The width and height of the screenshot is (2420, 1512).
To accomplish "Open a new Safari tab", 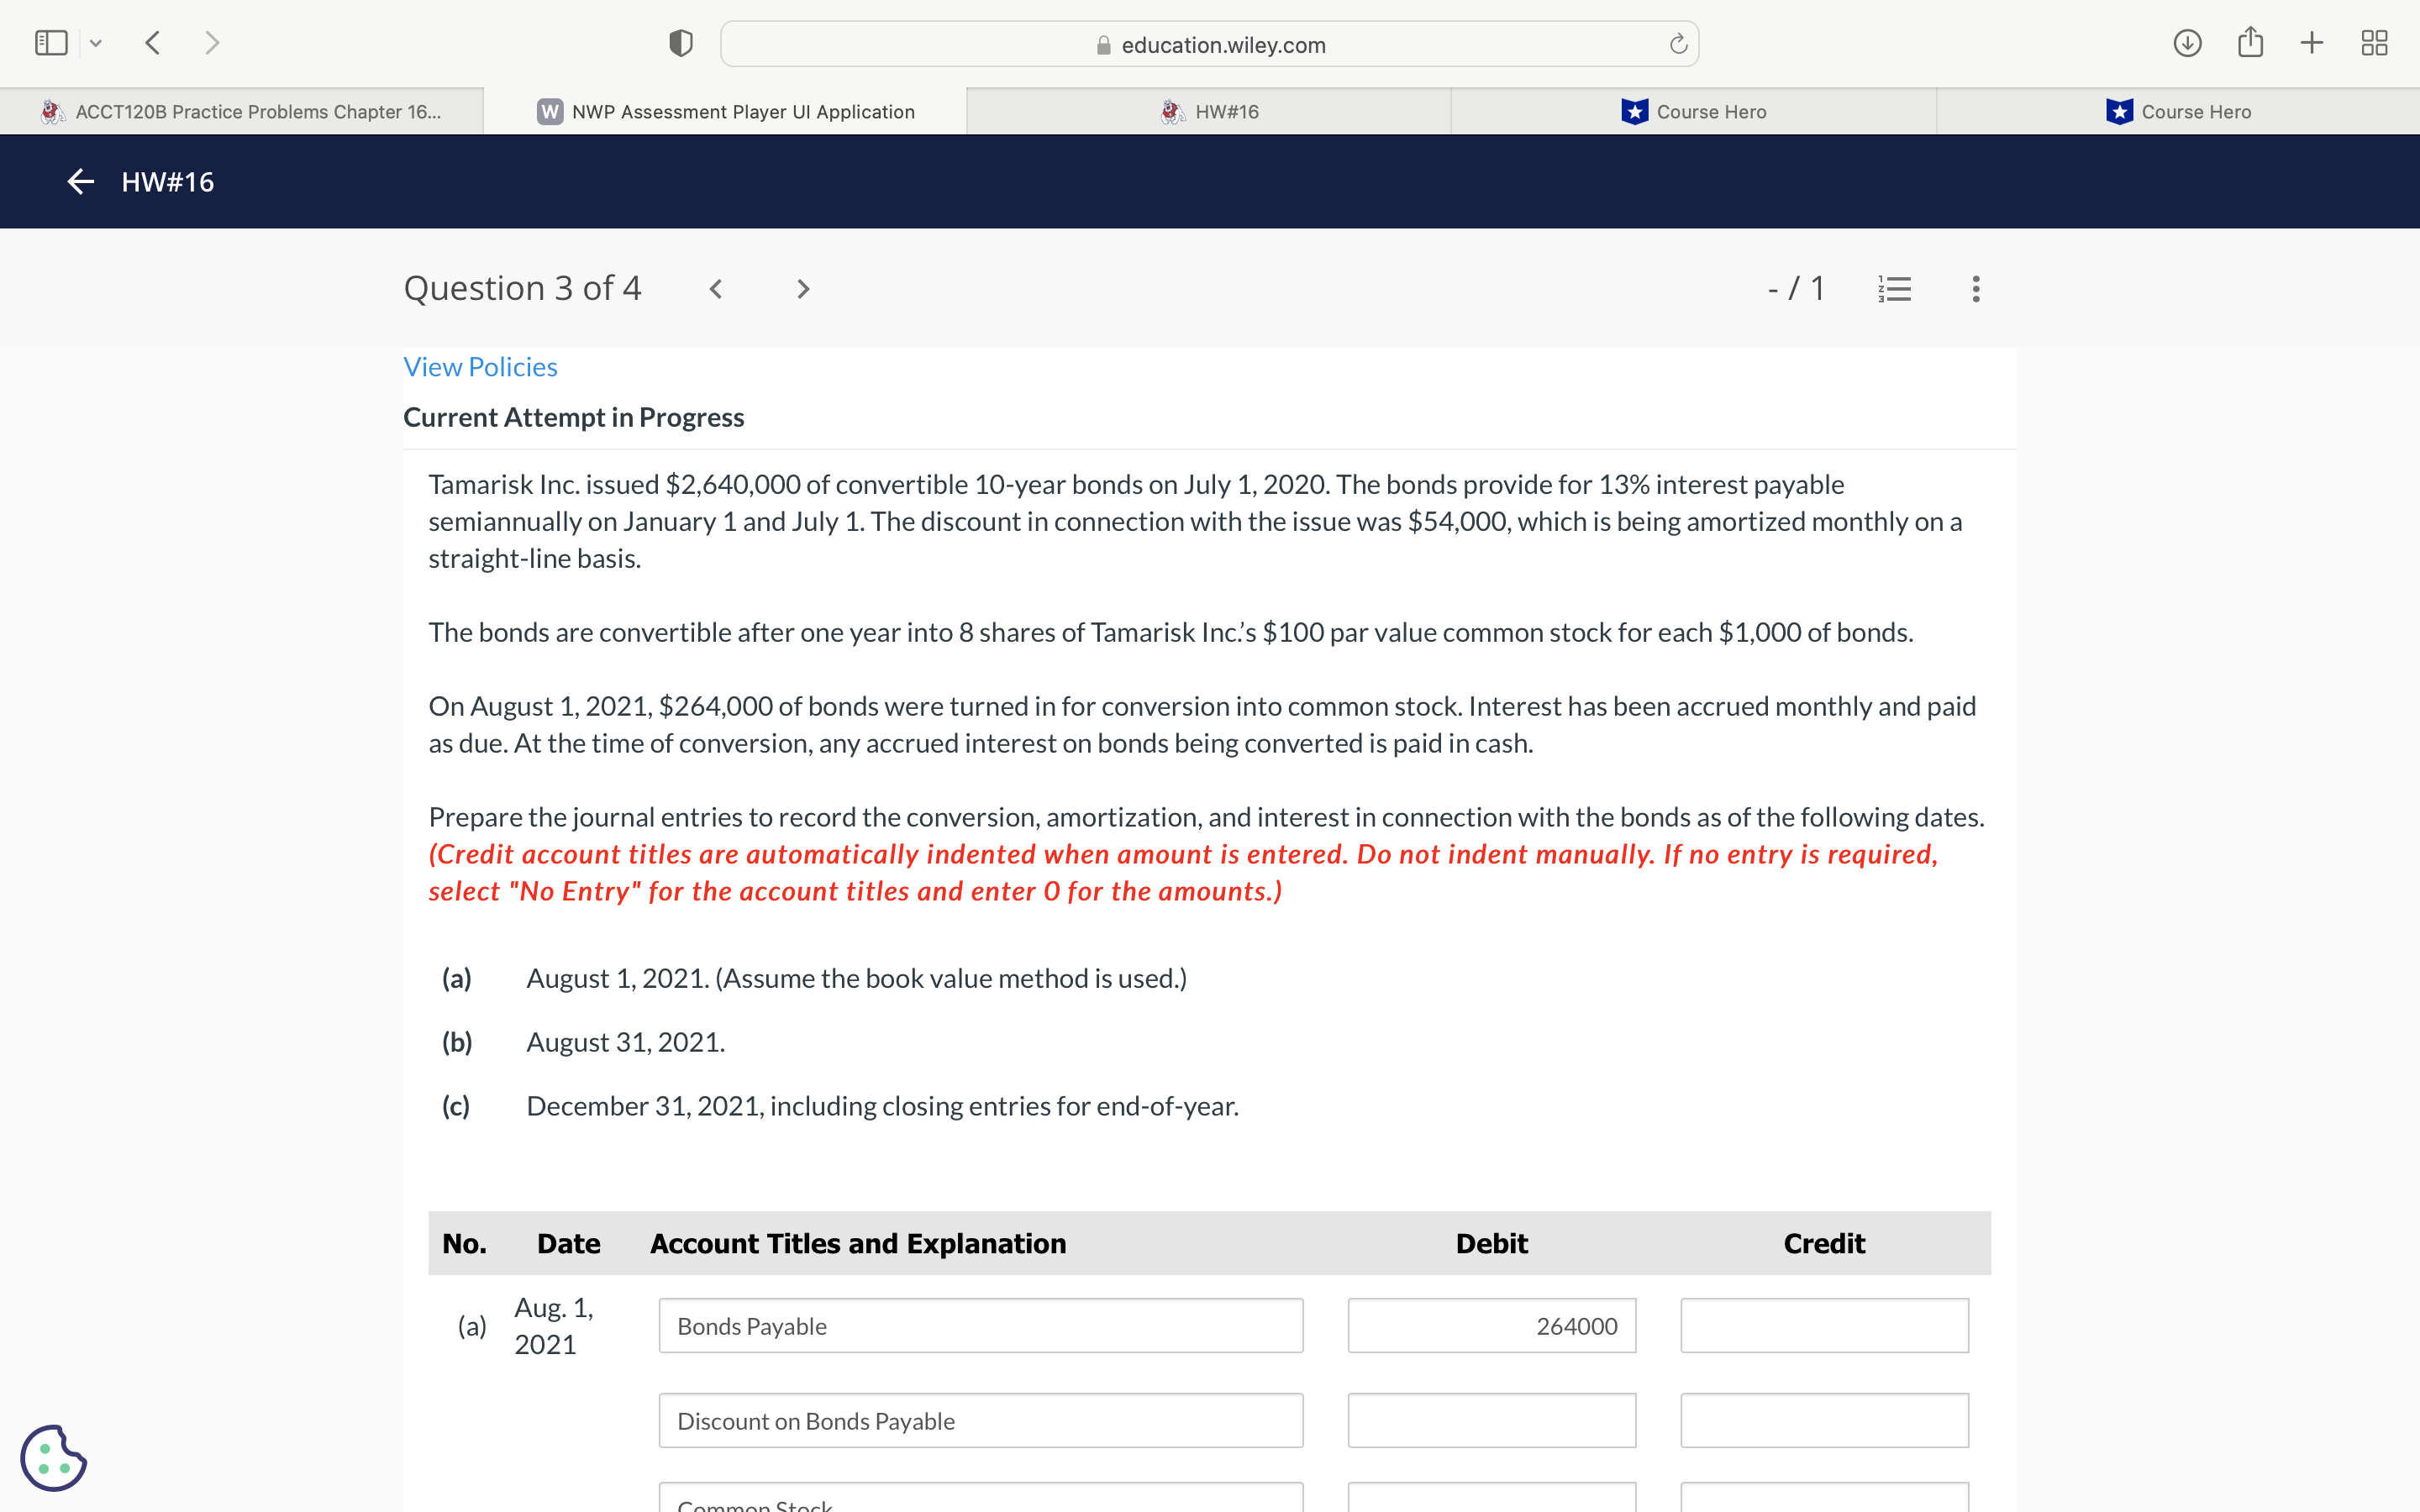I will pyautogui.click(x=2311, y=43).
